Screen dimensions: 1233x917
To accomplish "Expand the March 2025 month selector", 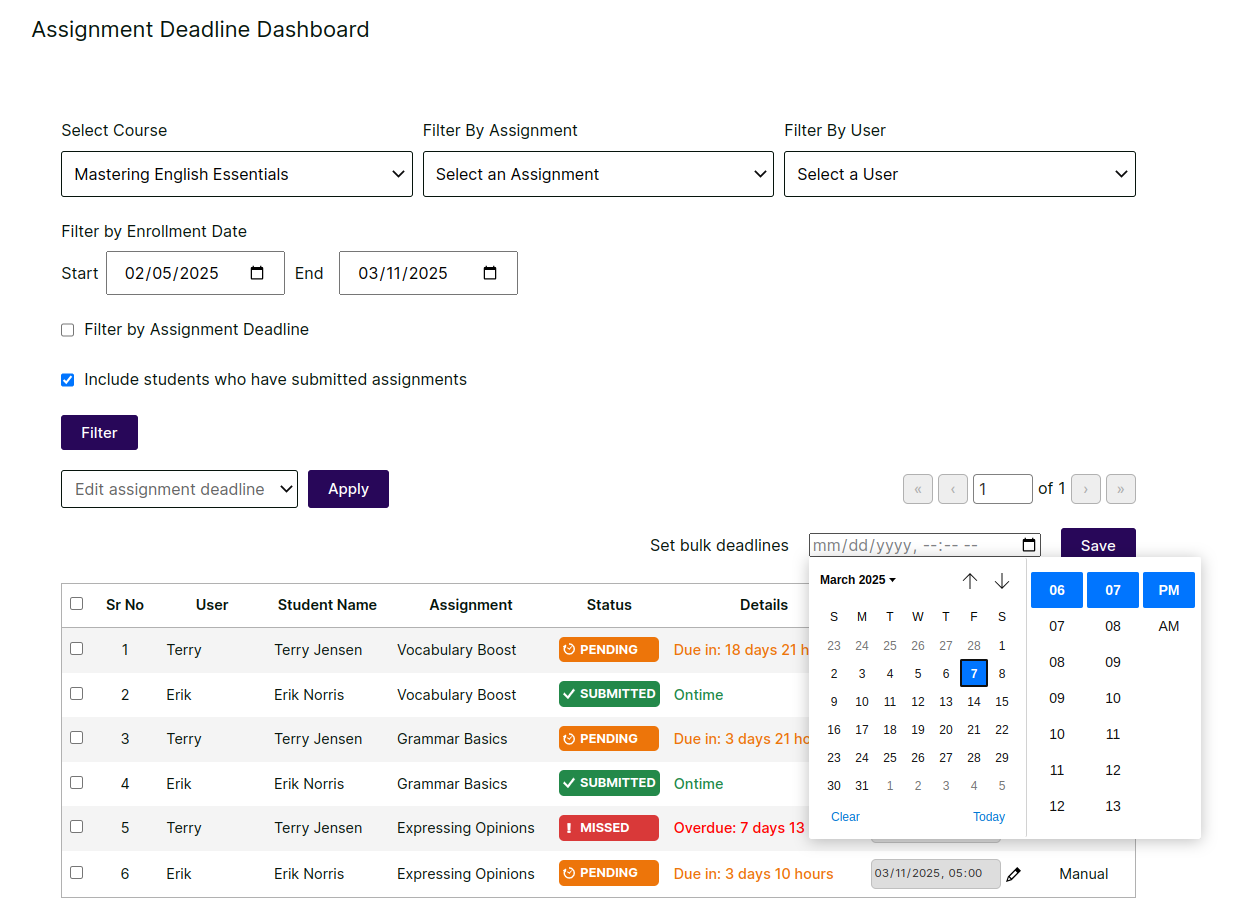I will click(858, 580).
